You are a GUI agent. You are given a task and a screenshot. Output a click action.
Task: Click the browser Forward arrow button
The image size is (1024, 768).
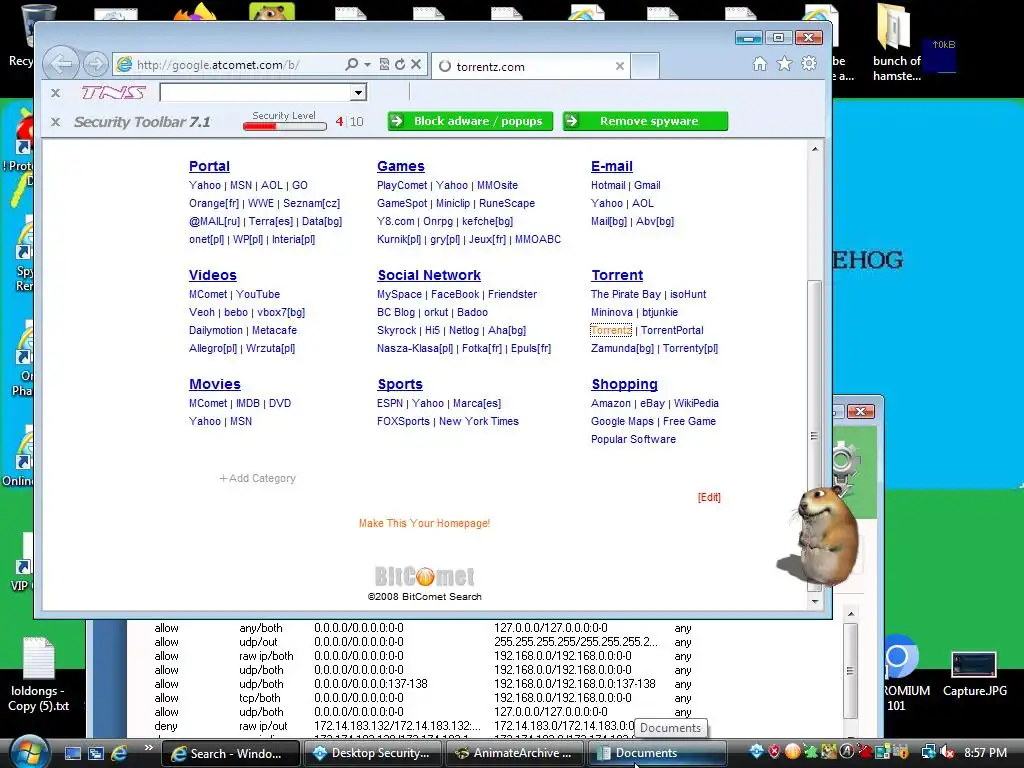coord(95,64)
